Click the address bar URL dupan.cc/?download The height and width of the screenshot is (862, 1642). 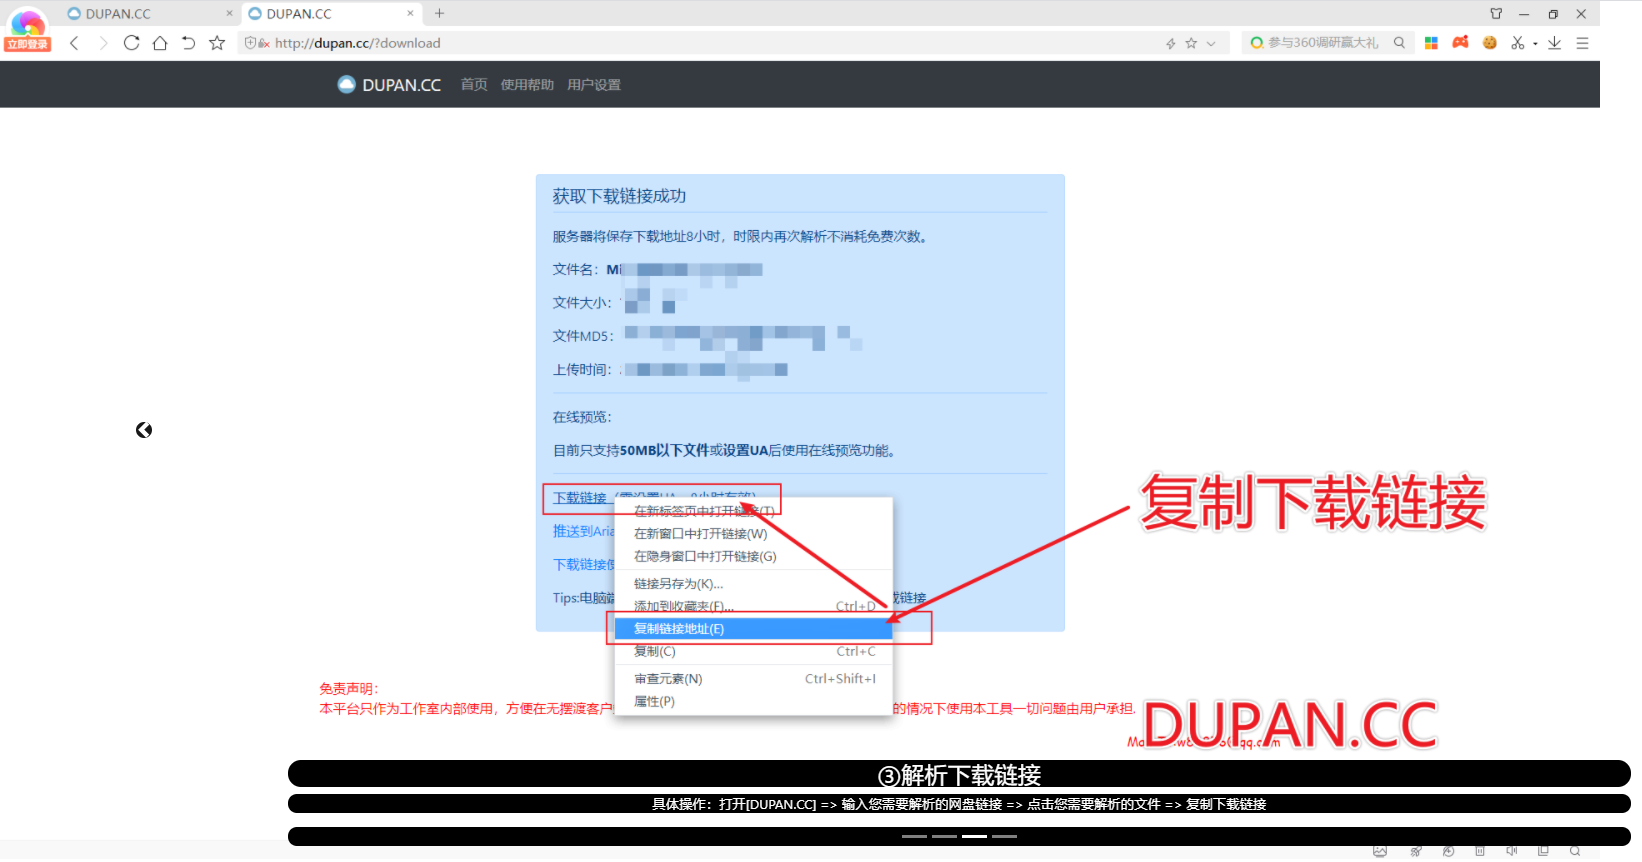[x=357, y=43]
